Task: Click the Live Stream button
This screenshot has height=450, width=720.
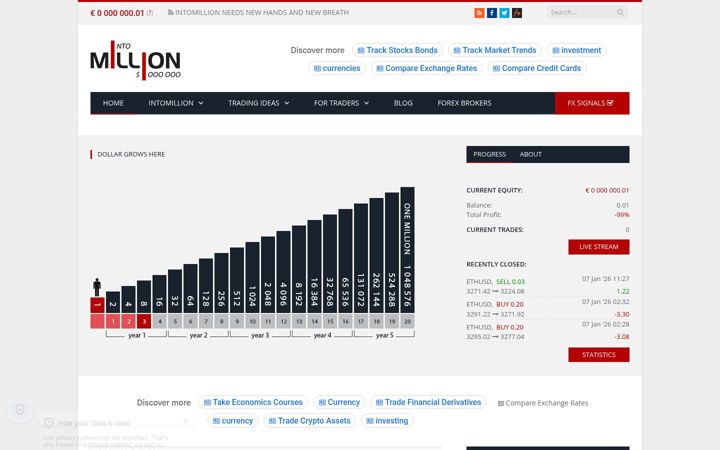Action: tap(599, 247)
